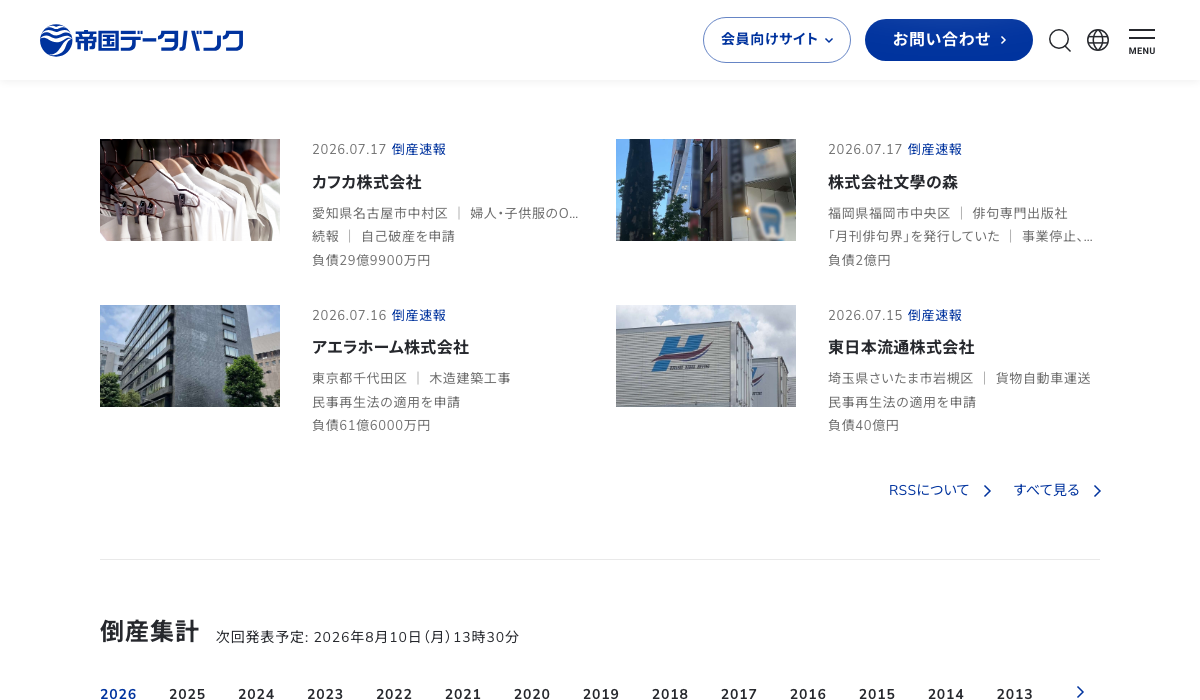Open the 株式会社文學の森 article

click(x=893, y=182)
